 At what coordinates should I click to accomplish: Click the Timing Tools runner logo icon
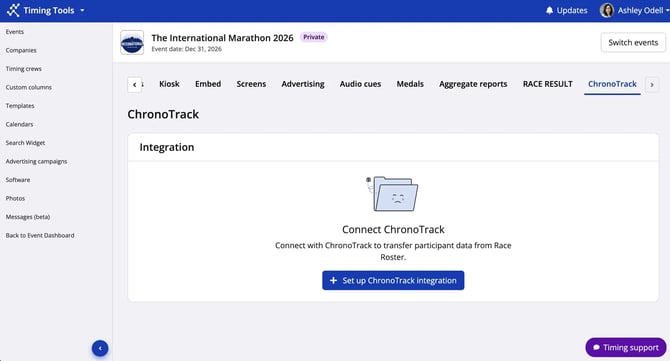[x=13, y=10]
